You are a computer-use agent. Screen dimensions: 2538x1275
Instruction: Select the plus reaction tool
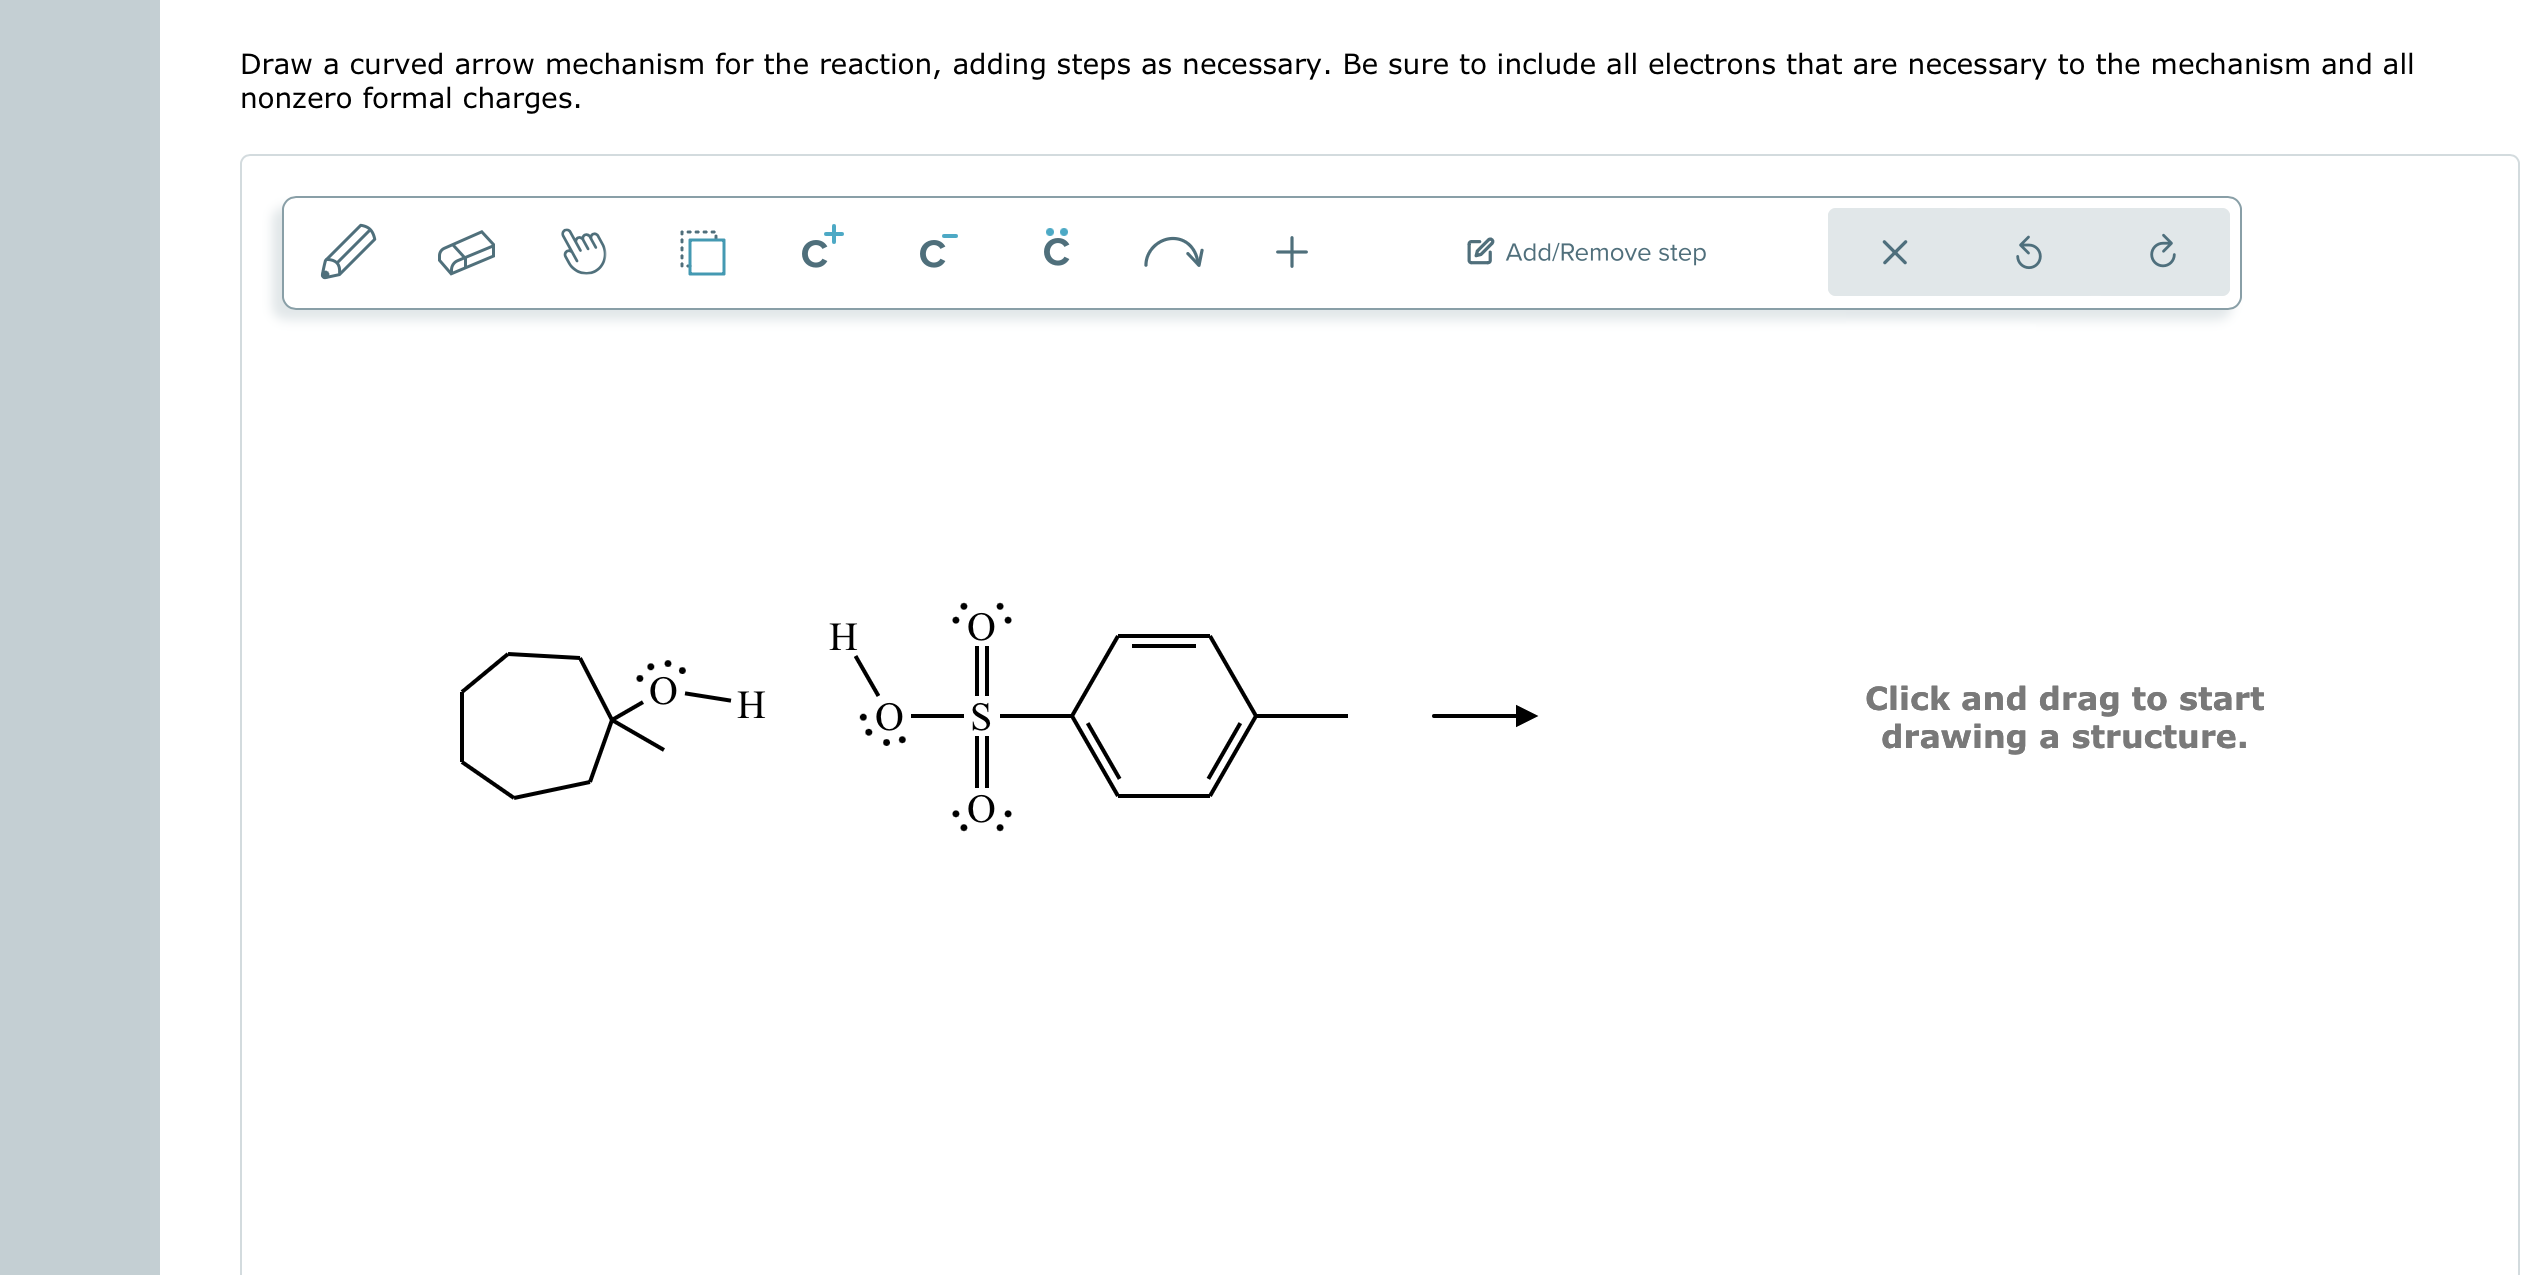click(1291, 252)
